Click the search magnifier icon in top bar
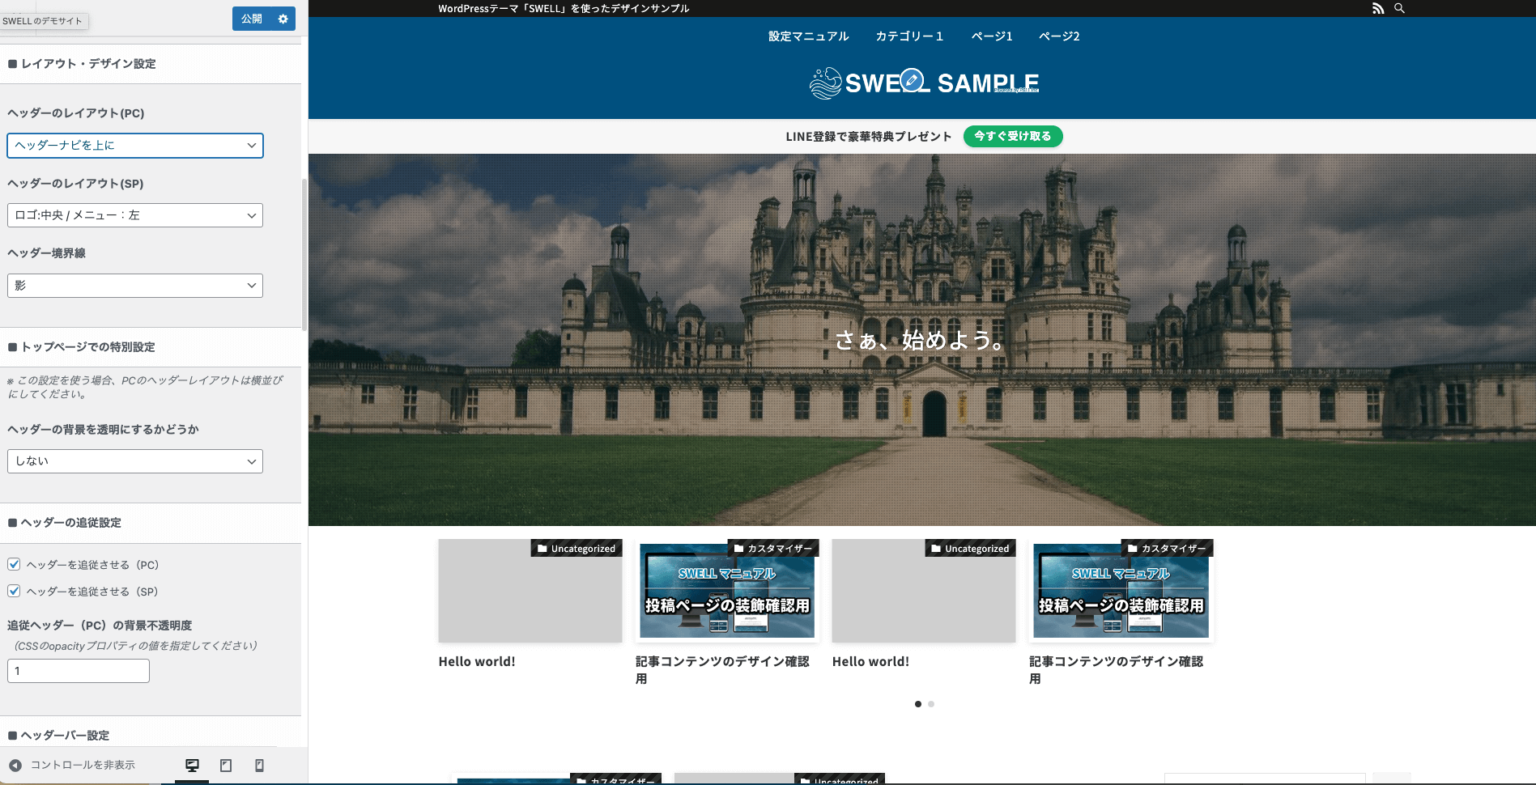 (x=1399, y=8)
